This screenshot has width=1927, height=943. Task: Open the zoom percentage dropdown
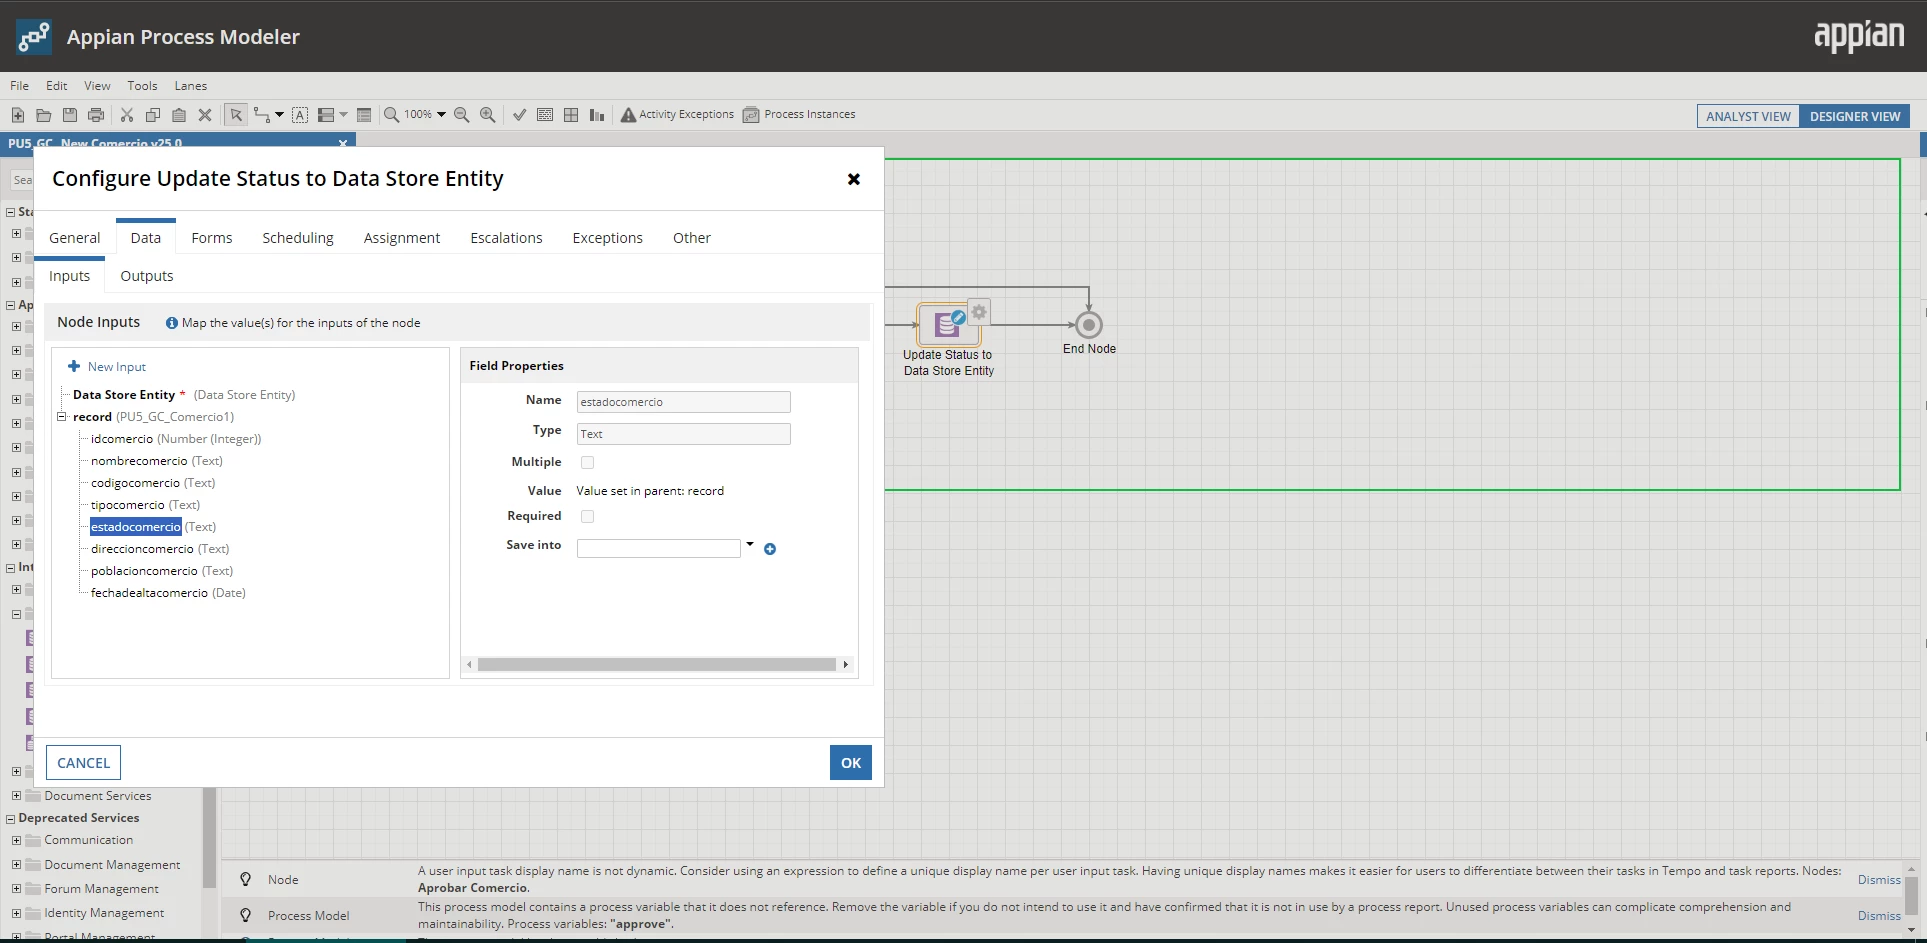[441, 115]
